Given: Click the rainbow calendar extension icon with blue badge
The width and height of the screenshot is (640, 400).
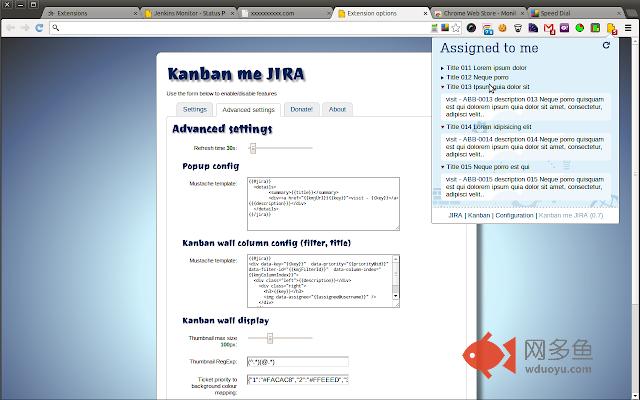Looking at the screenshot, I should click(487, 28).
